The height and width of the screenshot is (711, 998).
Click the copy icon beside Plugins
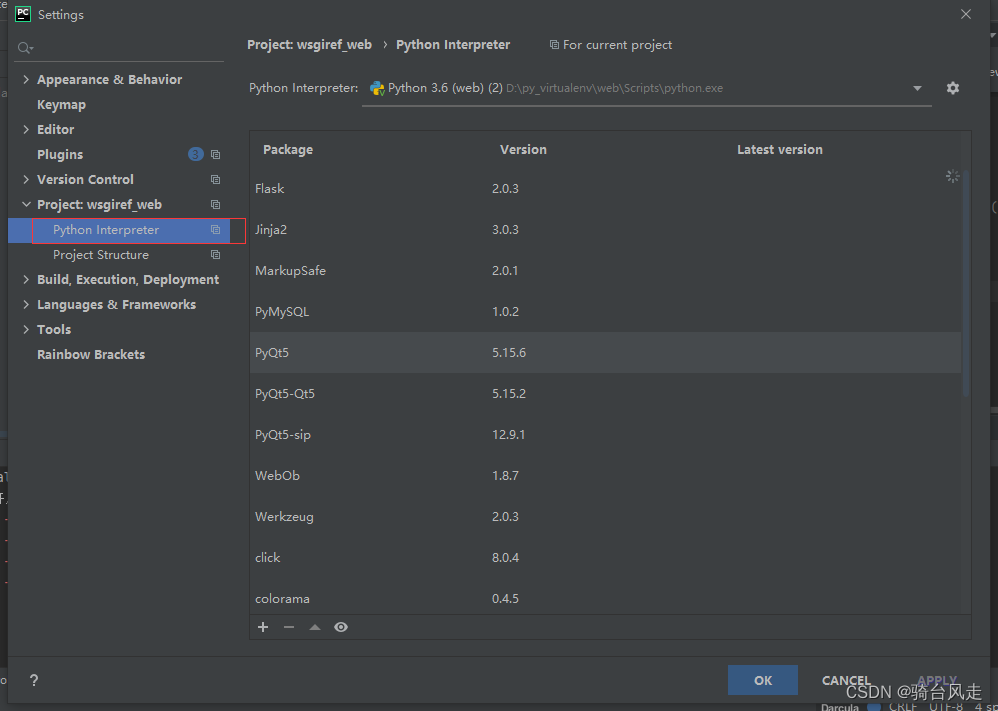(216, 155)
